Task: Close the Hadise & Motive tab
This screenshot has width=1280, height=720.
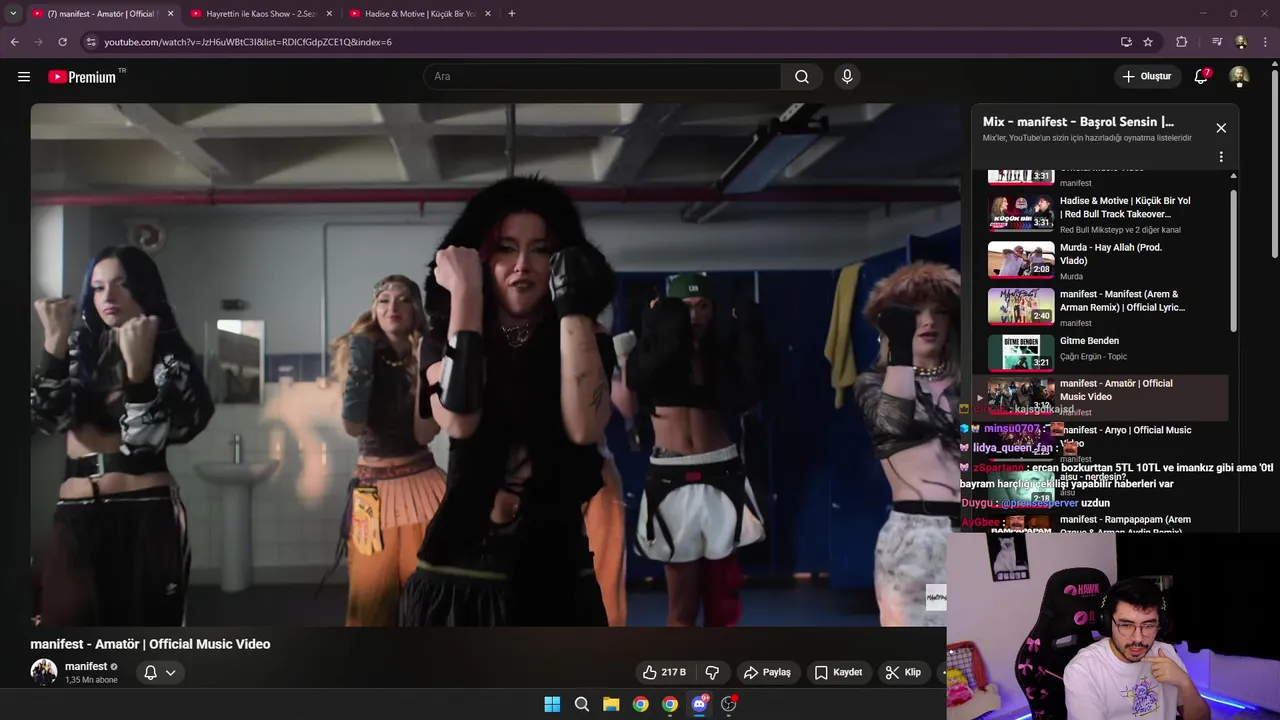Action: [x=488, y=14]
